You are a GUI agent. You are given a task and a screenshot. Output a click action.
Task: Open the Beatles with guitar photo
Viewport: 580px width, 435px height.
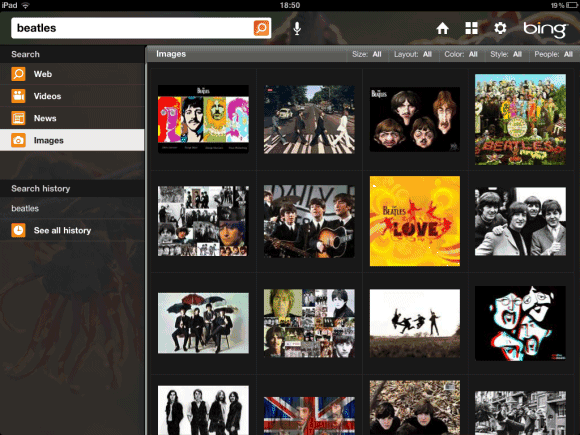tap(309, 221)
